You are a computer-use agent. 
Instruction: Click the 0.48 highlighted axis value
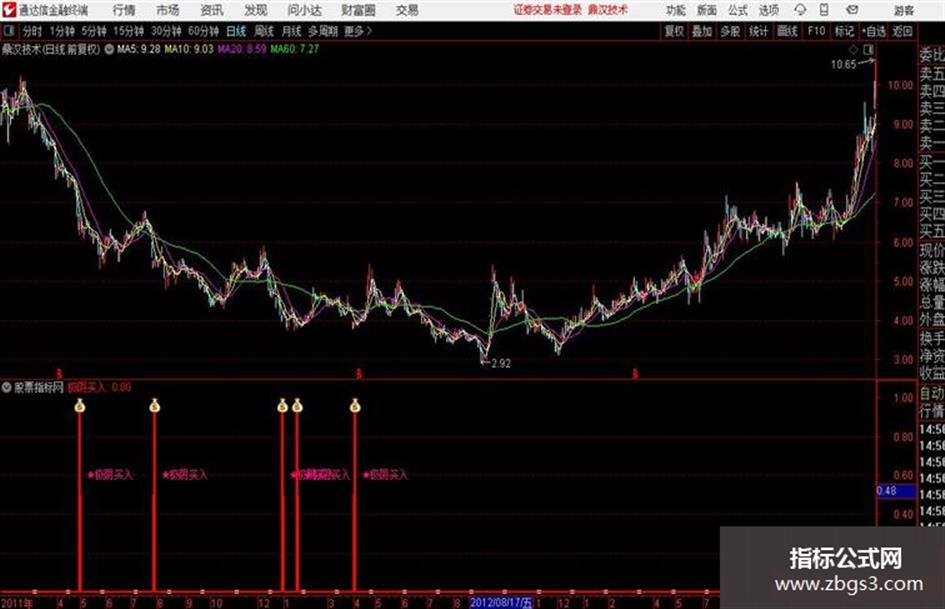pos(895,491)
